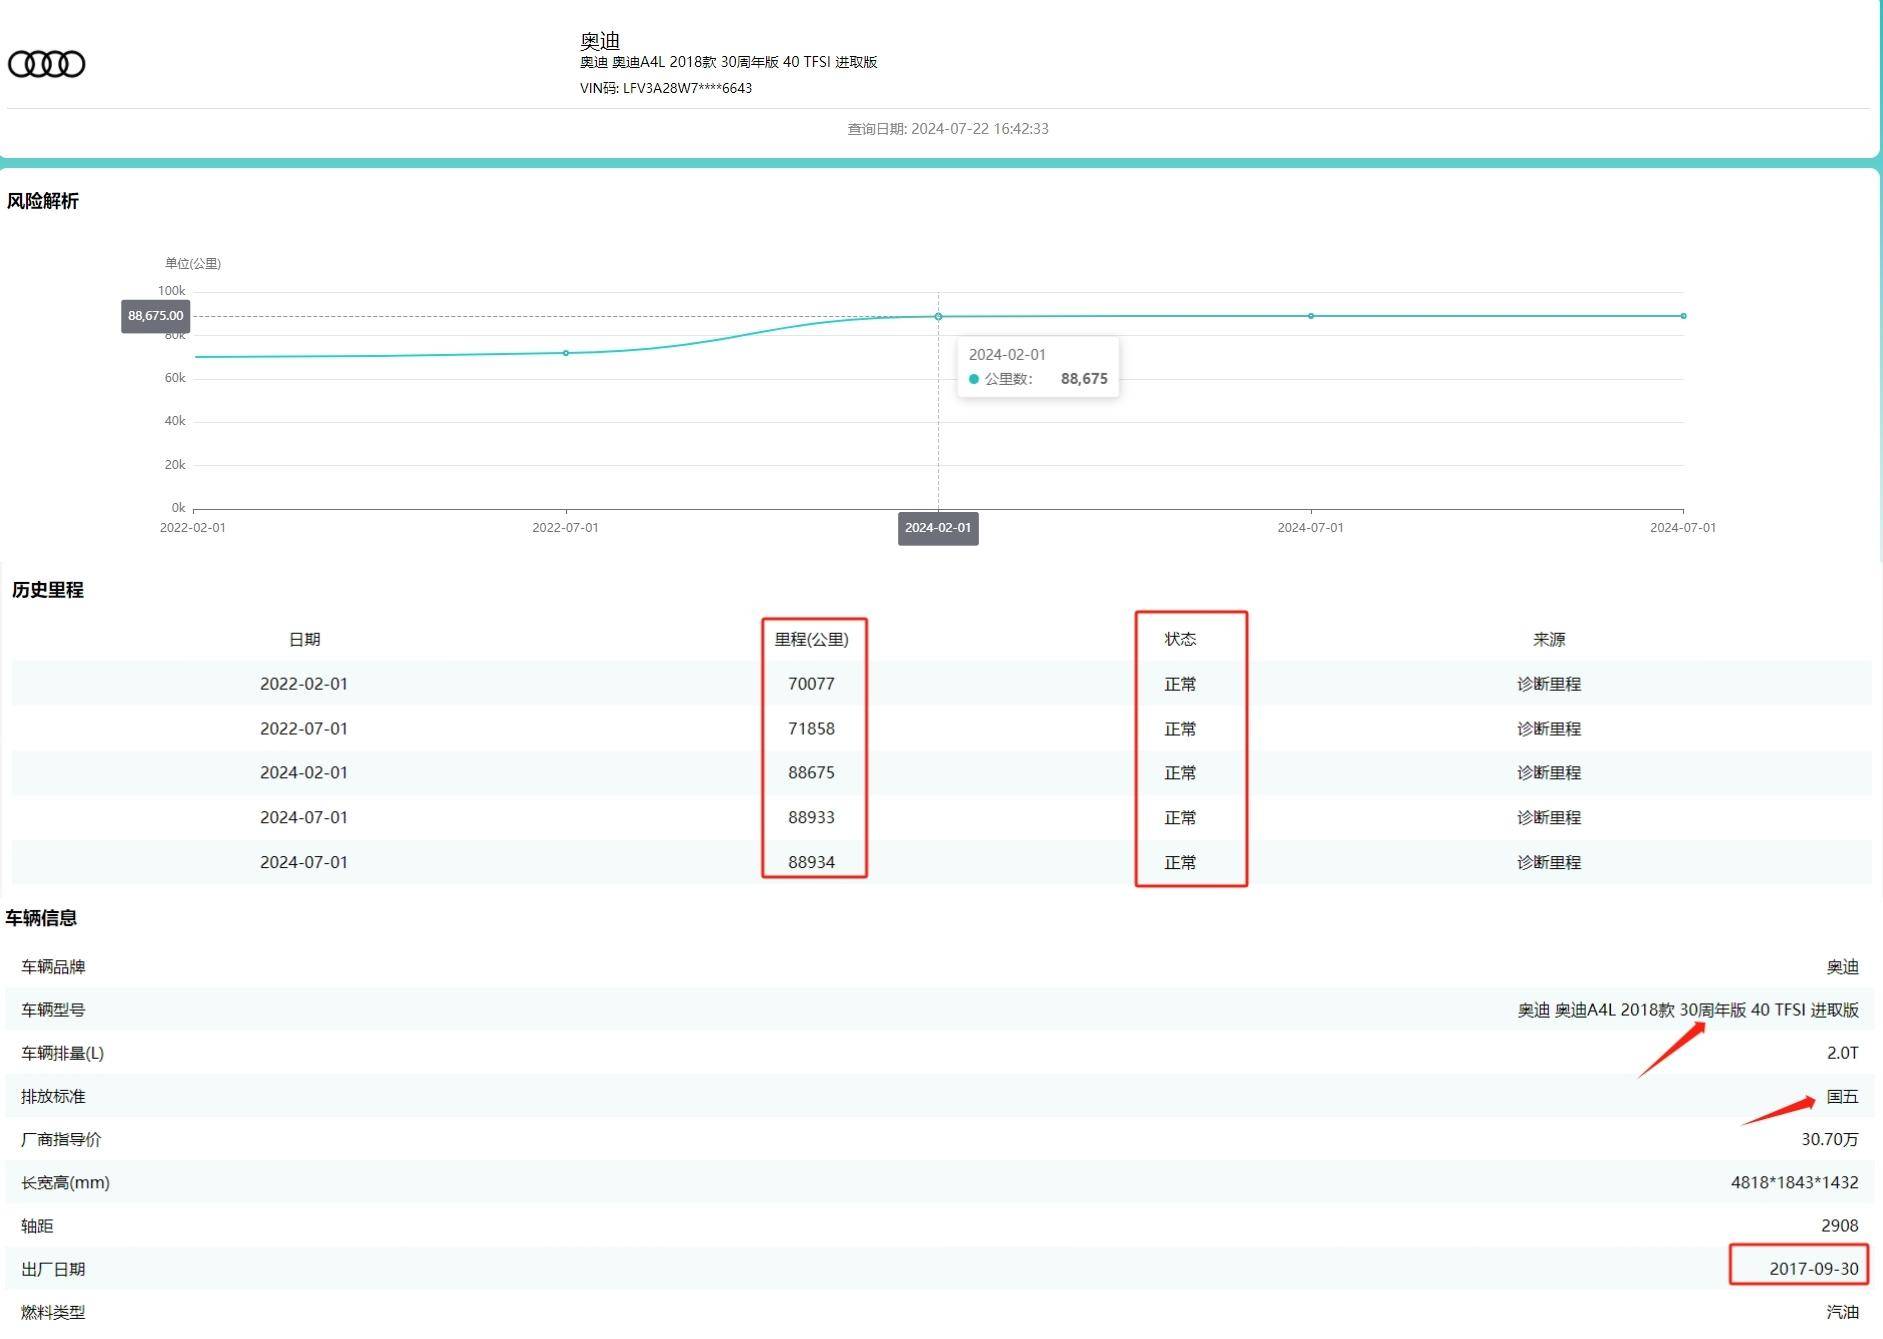Click mileage value 70077
This screenshot has height=1339, width=1883.
point(811,684)
